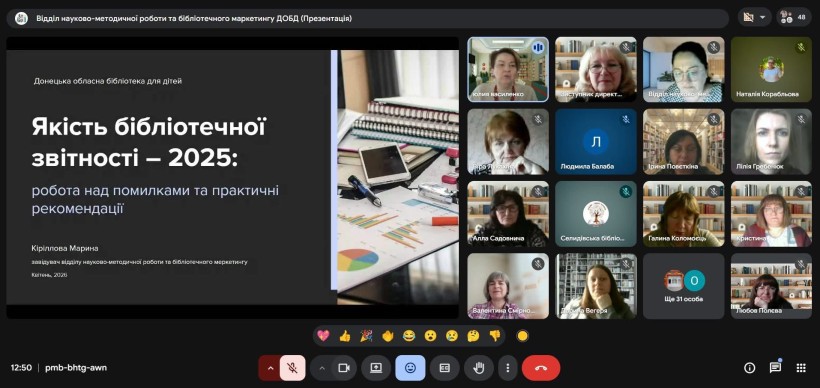
Task: Click the meeting title Відділ науково-методичної роботи
Action: [194, 18]
